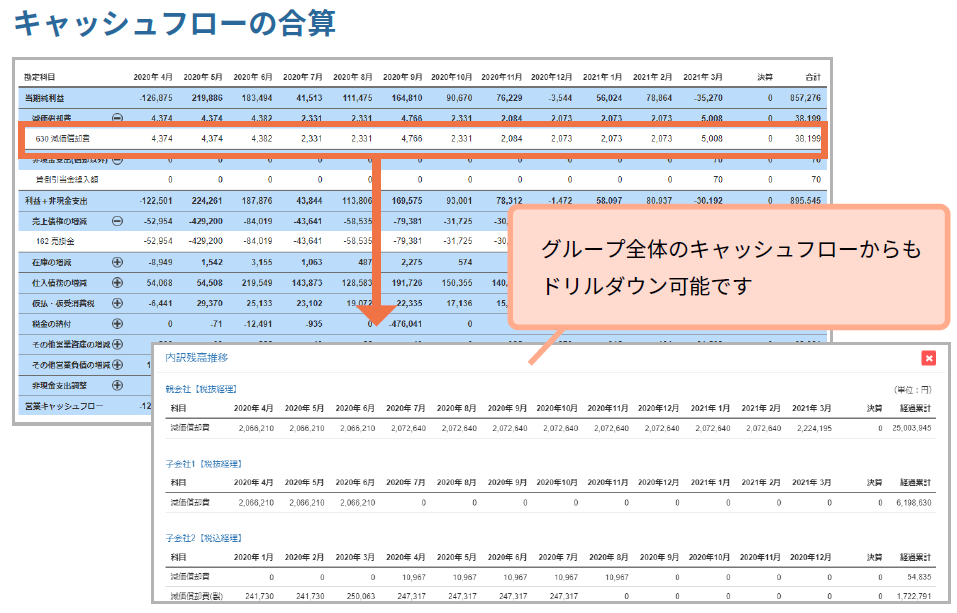Click the 子会社1 cumulative total 6,198,630
This screenshot has width=957, height=613.
coord(914,502)
